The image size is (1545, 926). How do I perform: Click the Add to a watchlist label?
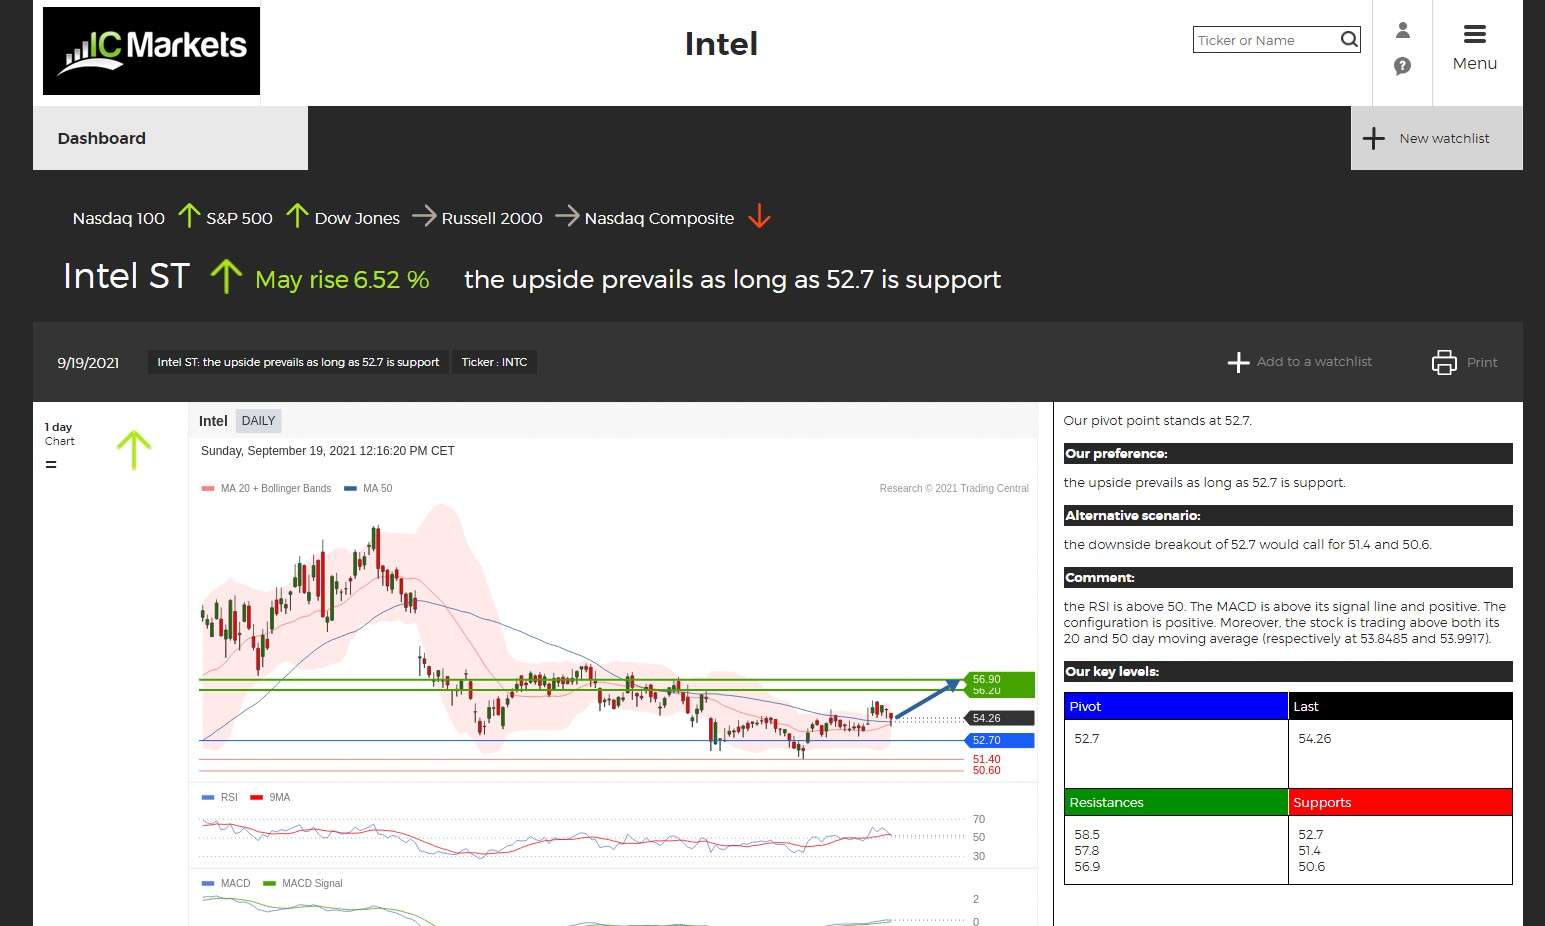(1314, 362)
